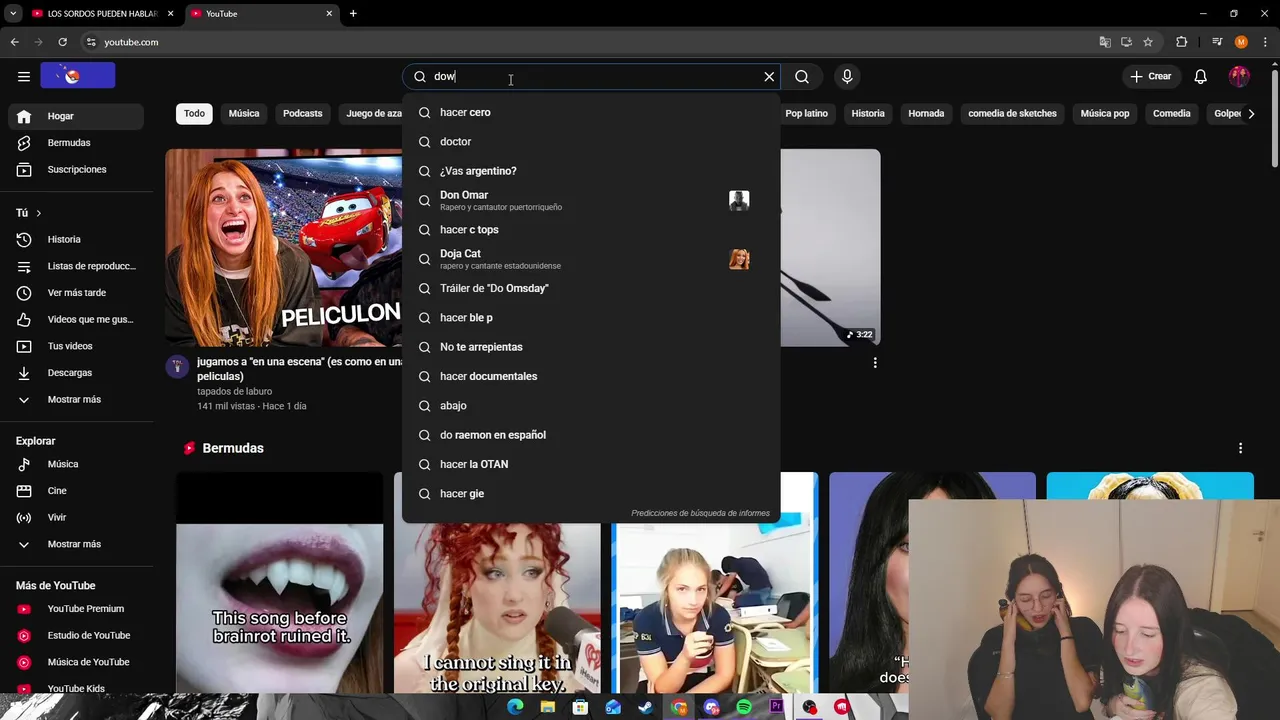Choose suggestion Tráiler de "Do Omsday"
1280x720 pixels.
coord(591,288)
